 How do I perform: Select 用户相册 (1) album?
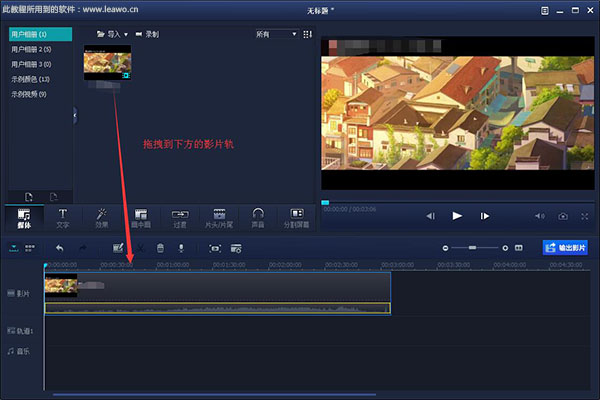[40, 34]
